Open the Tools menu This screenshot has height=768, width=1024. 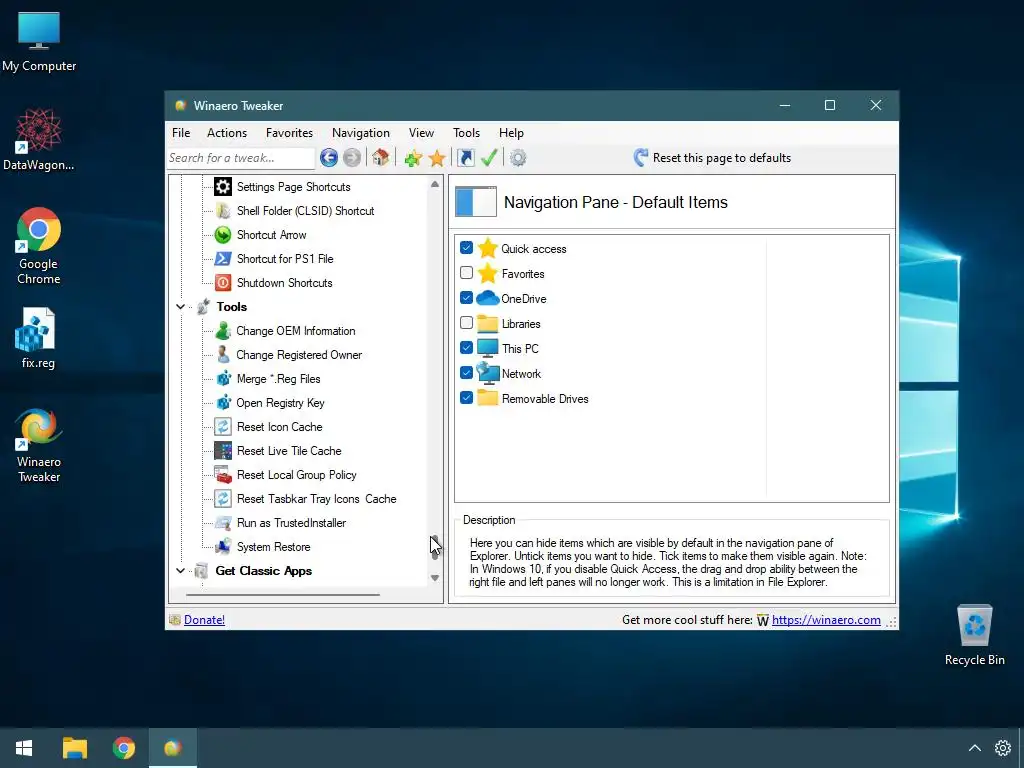pyautogui.click(x=466, y=133)
